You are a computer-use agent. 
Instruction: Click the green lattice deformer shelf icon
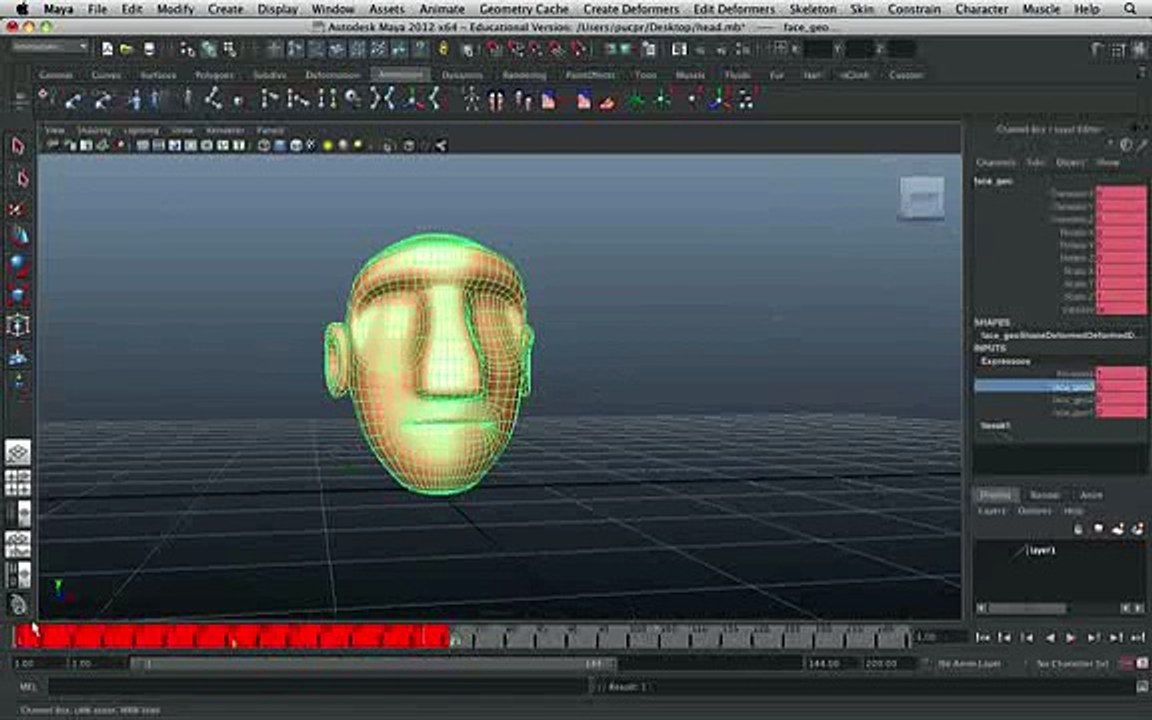(636, 99)
